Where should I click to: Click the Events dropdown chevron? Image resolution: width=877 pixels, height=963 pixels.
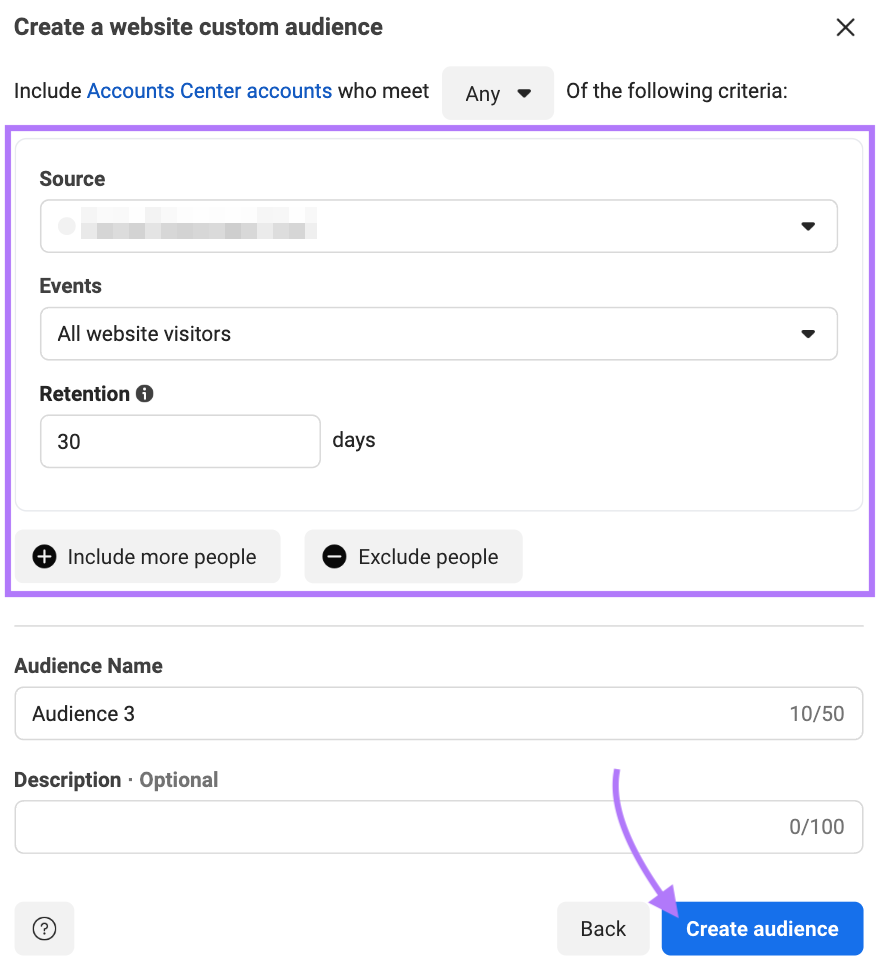pos(808,334)
